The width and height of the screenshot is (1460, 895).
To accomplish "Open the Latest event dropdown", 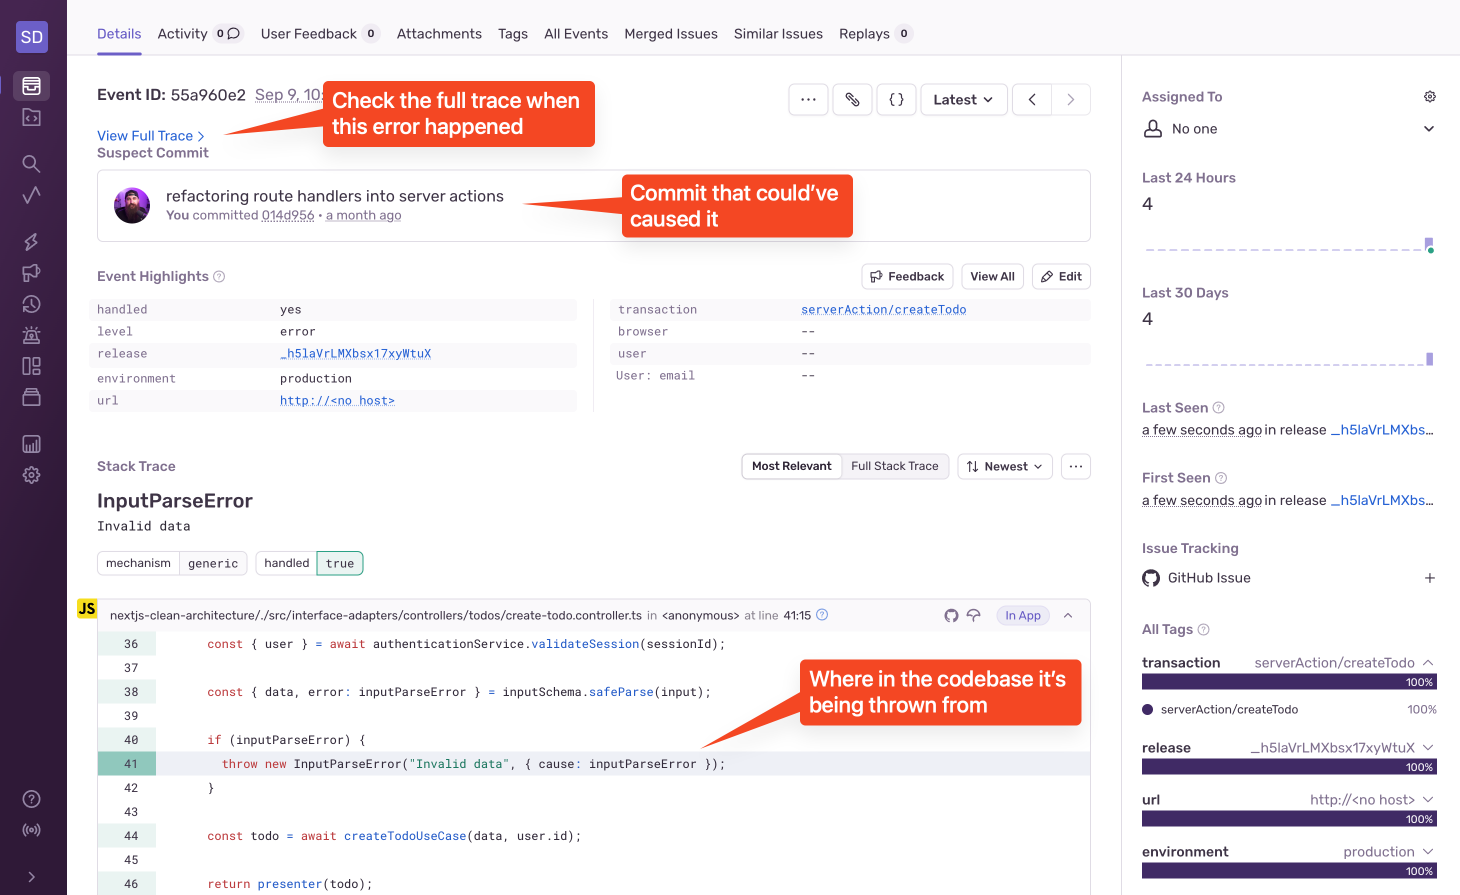I will tap(964, 99).
